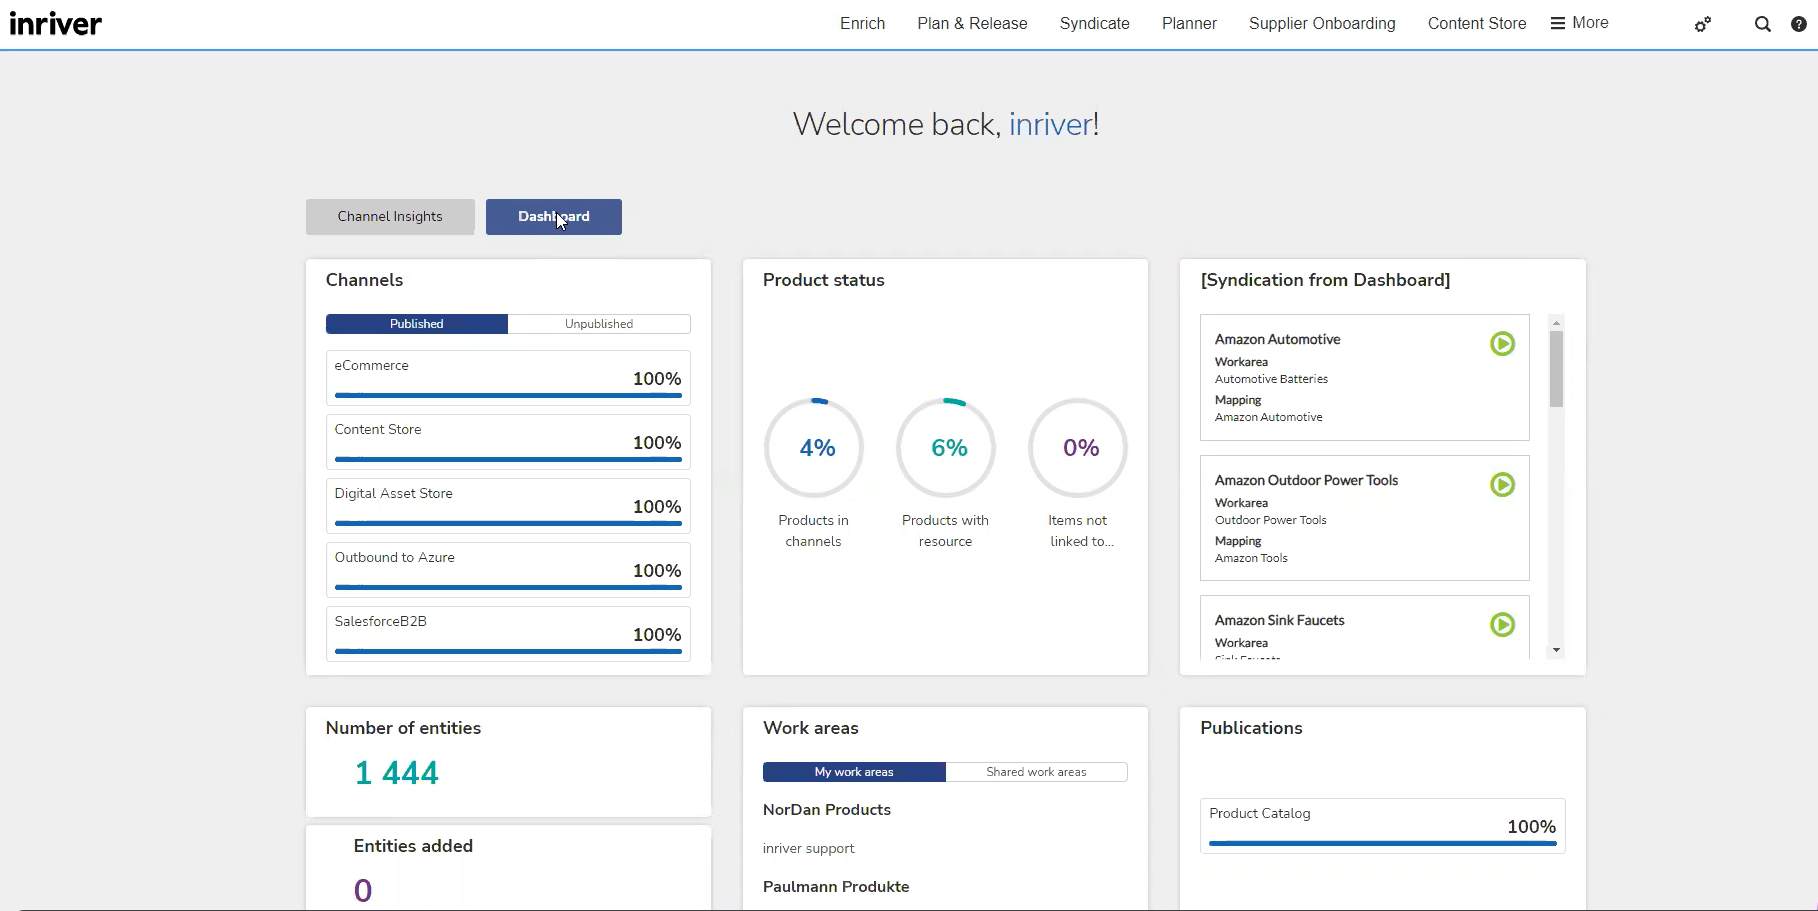Switch to the Channel Insights view

tap(390, 217)
